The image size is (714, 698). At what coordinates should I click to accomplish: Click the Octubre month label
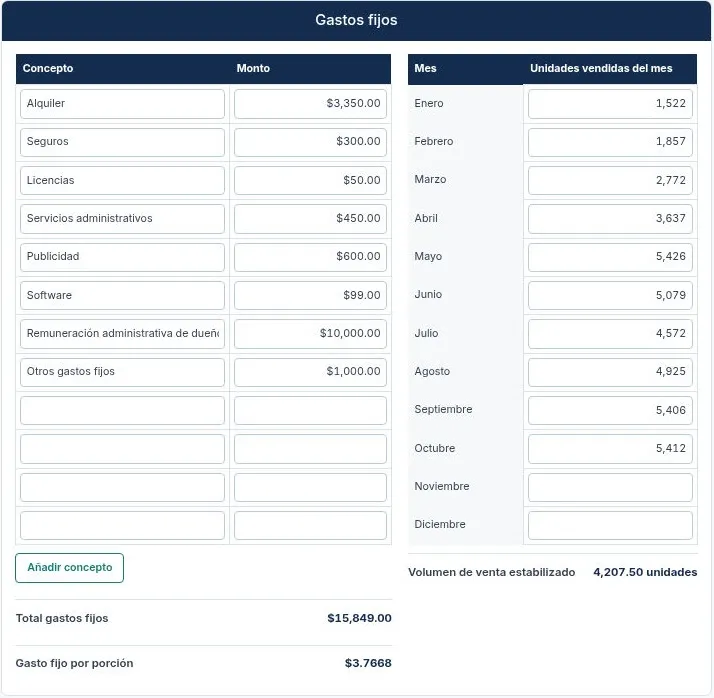click(x=434, y=448)
